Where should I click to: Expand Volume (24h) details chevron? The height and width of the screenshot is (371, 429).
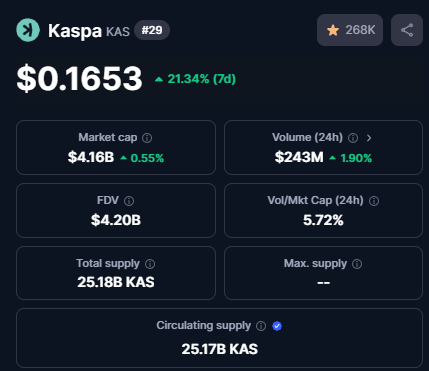pos(369,138)
